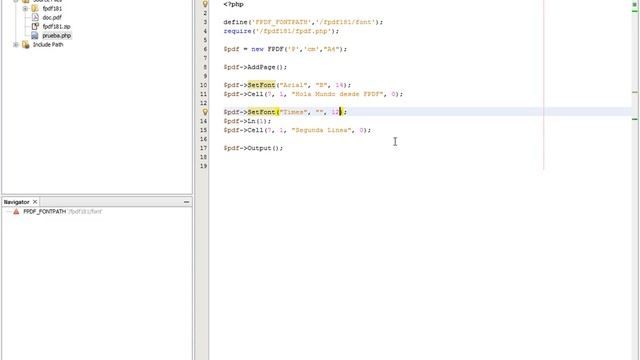Place cursor in the require fpdf.php line
Image resolution: width=640 pixels, height=360 pixels.
[281, 31]
